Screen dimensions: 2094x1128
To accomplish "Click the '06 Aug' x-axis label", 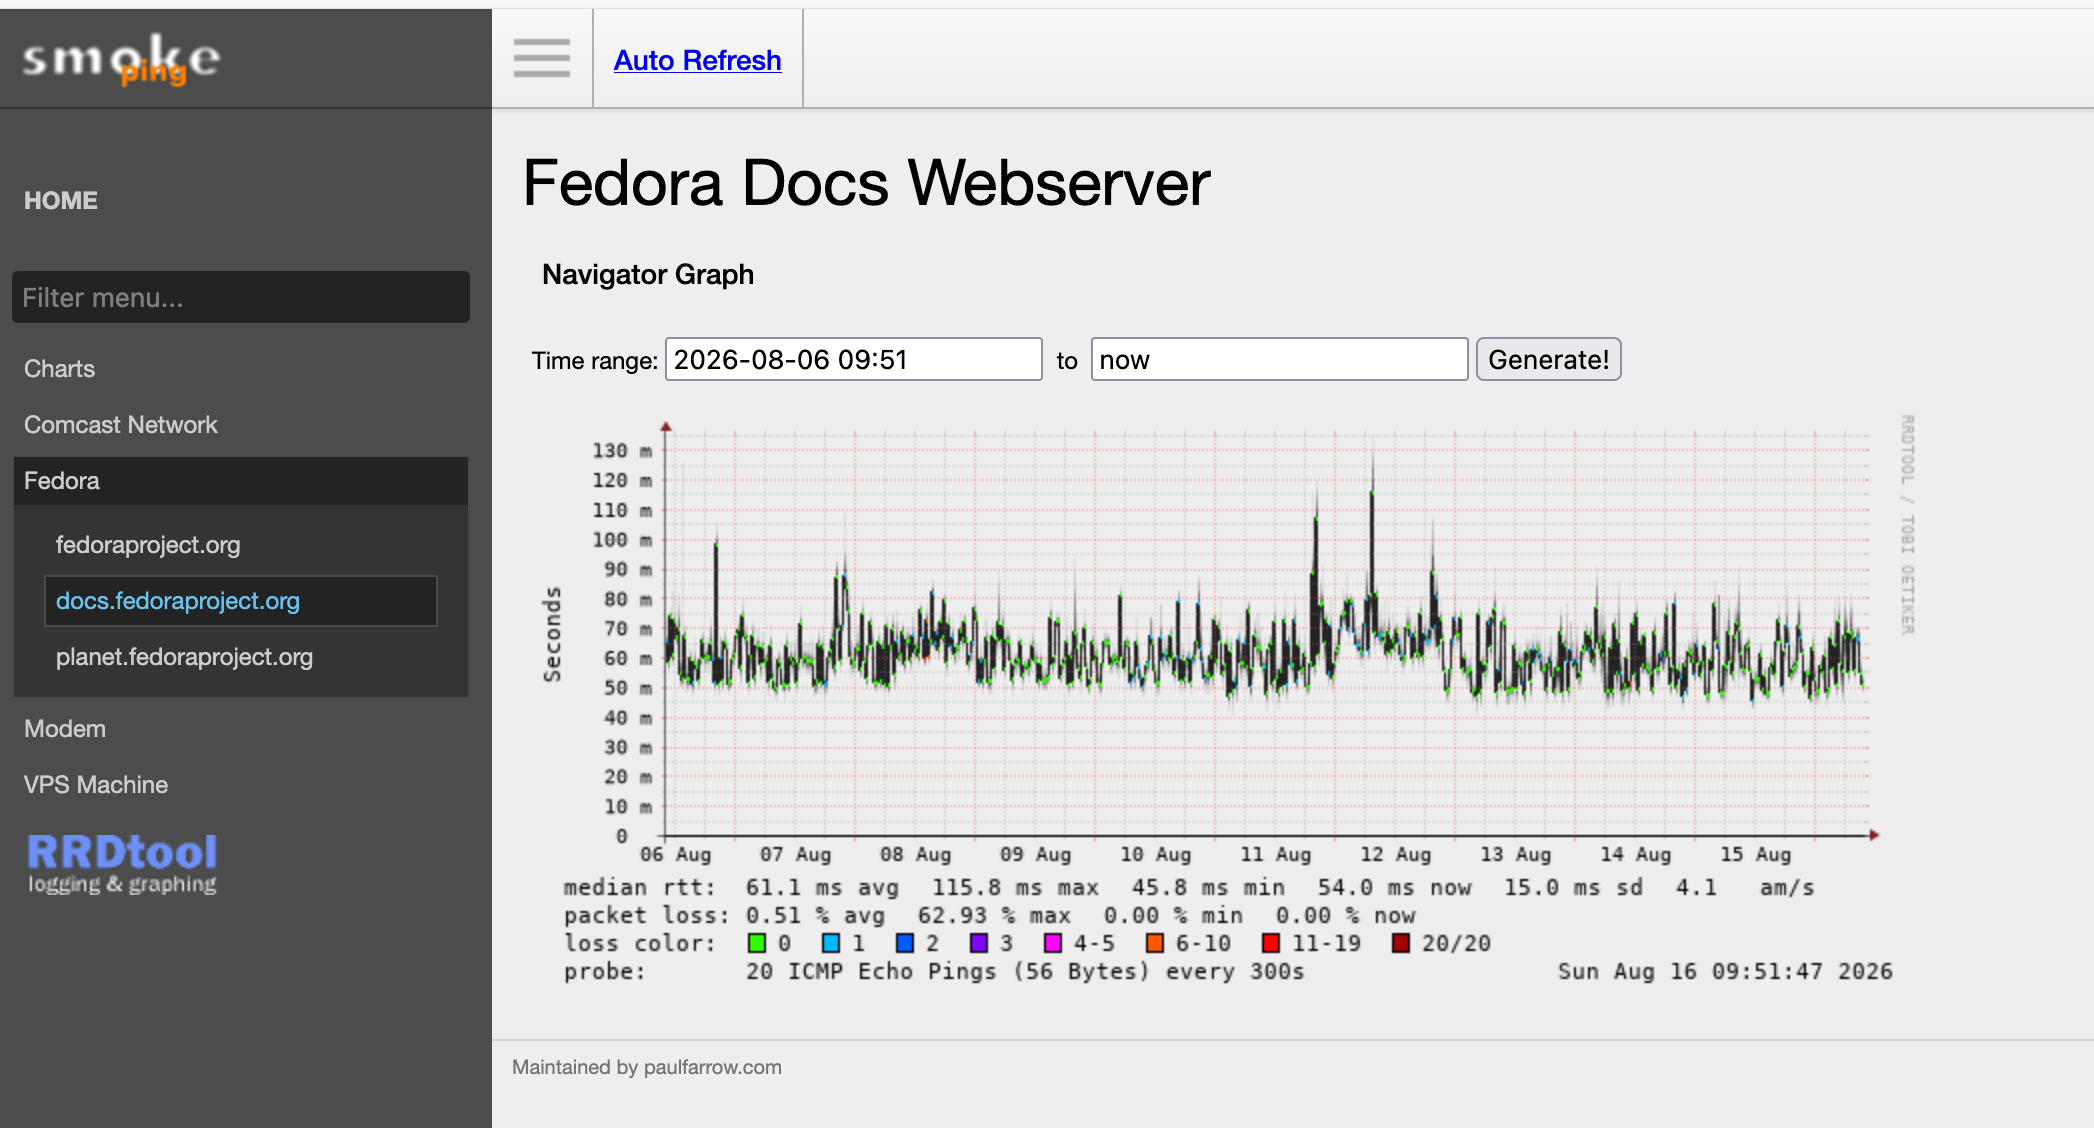I will [x=675, y=854].
